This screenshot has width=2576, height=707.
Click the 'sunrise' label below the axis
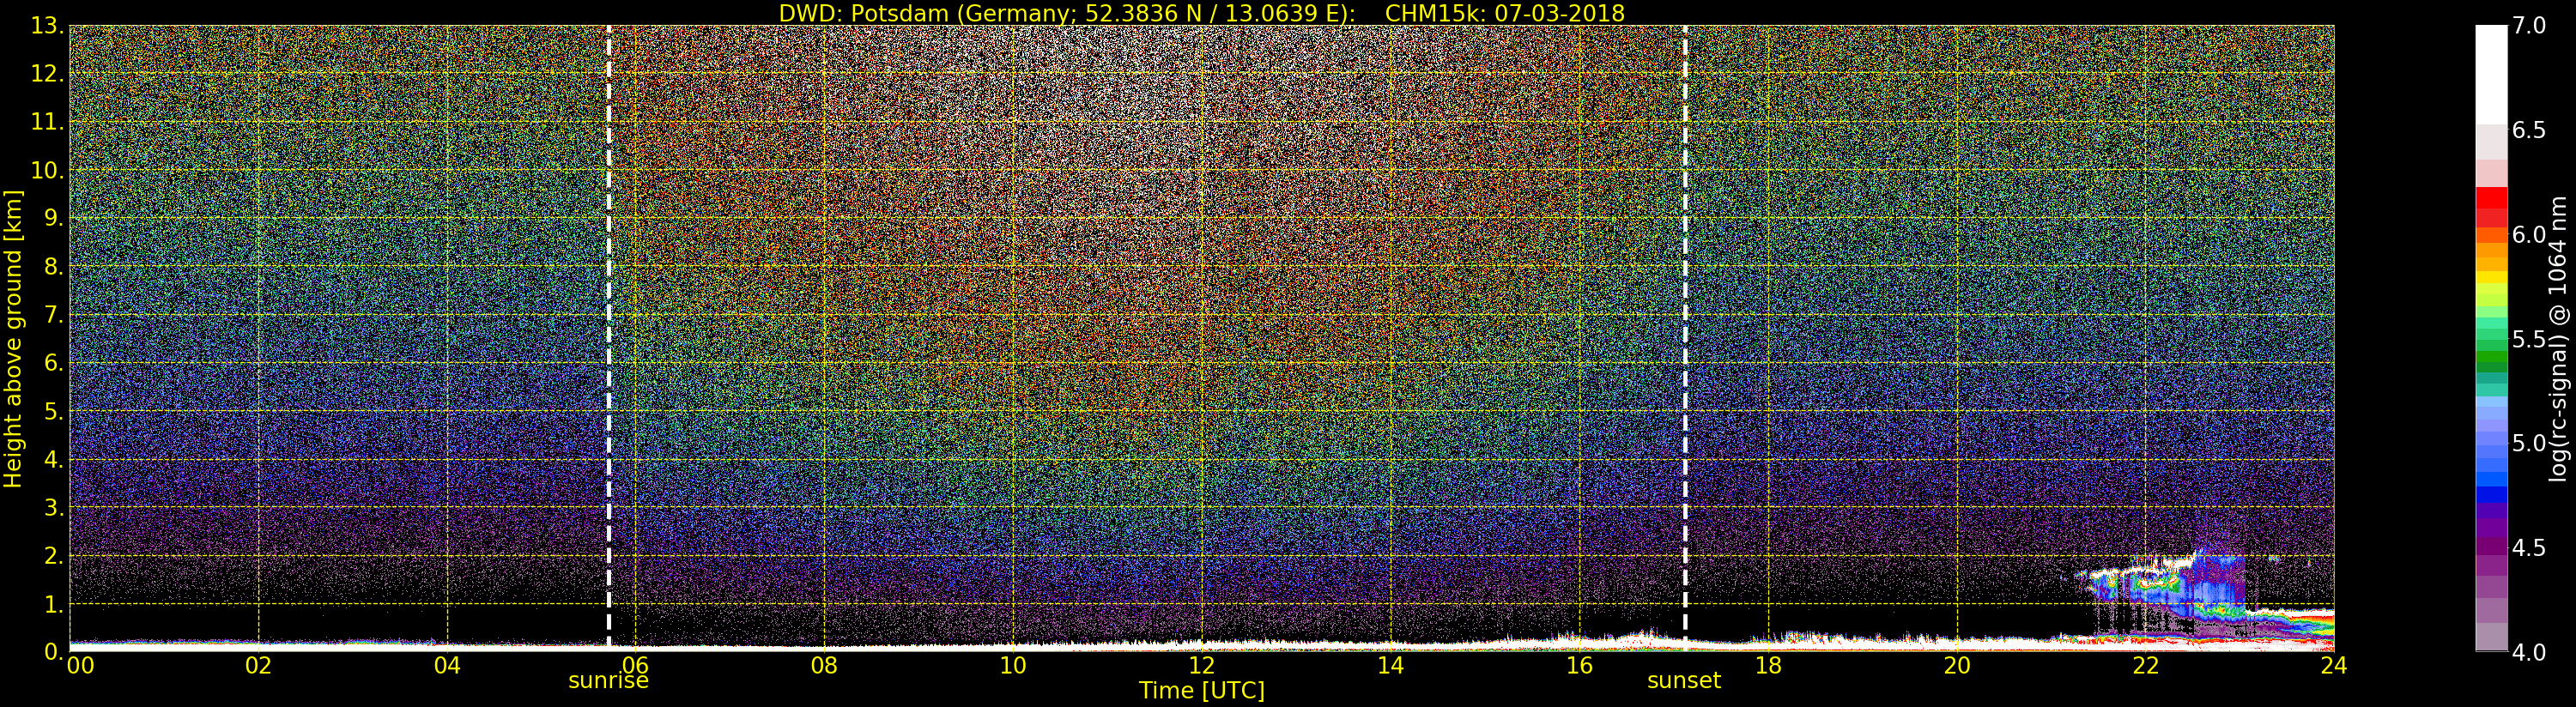point(608,680)
